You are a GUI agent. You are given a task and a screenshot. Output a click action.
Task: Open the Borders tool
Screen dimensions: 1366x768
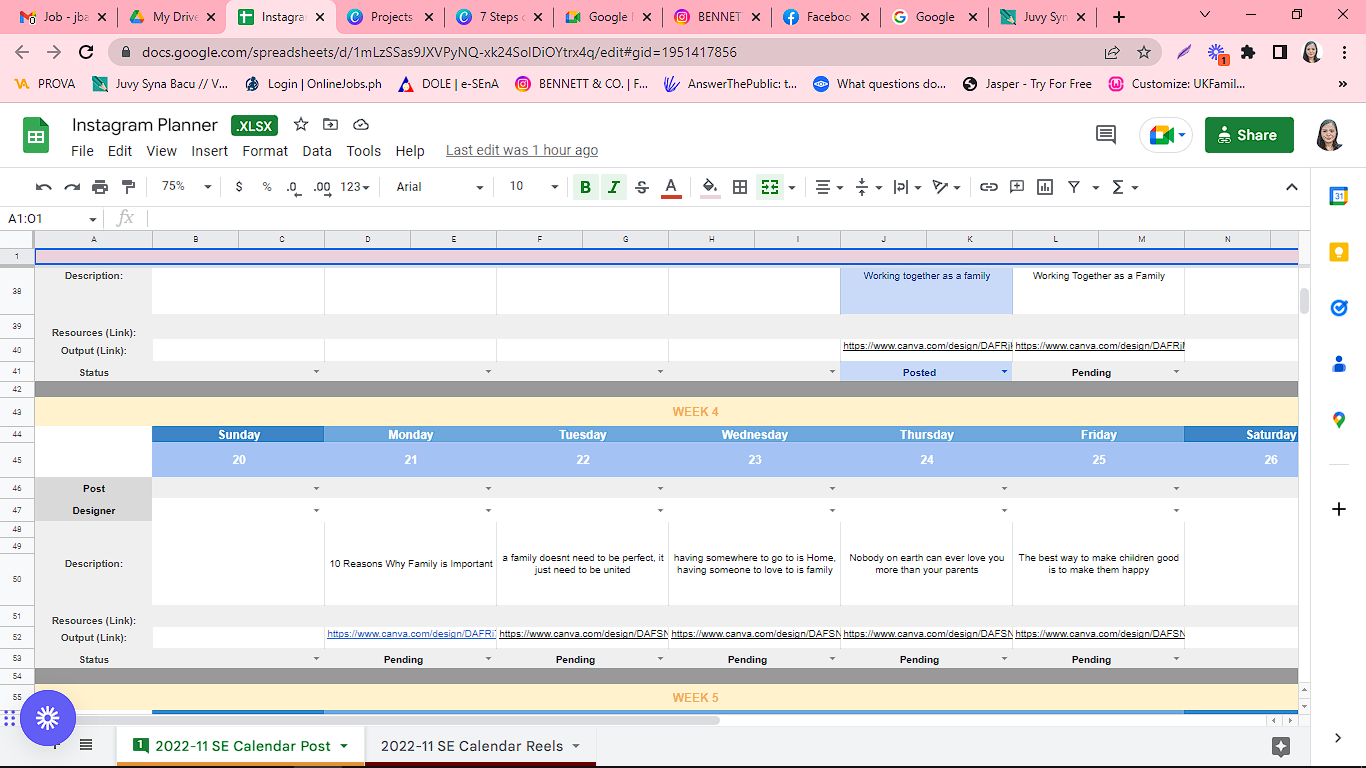740,187
